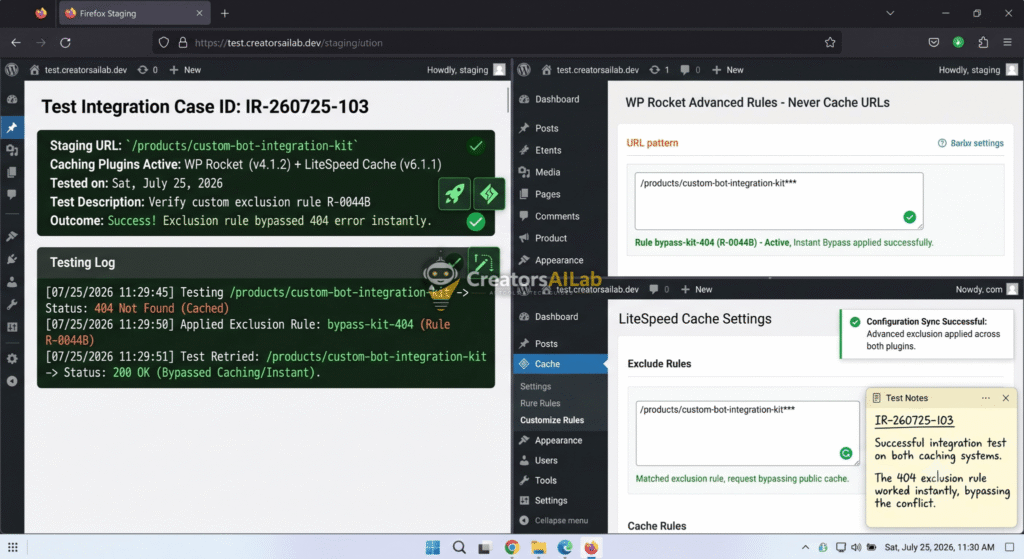Click the collapsed sidebar Pages icon

[12, 172]
